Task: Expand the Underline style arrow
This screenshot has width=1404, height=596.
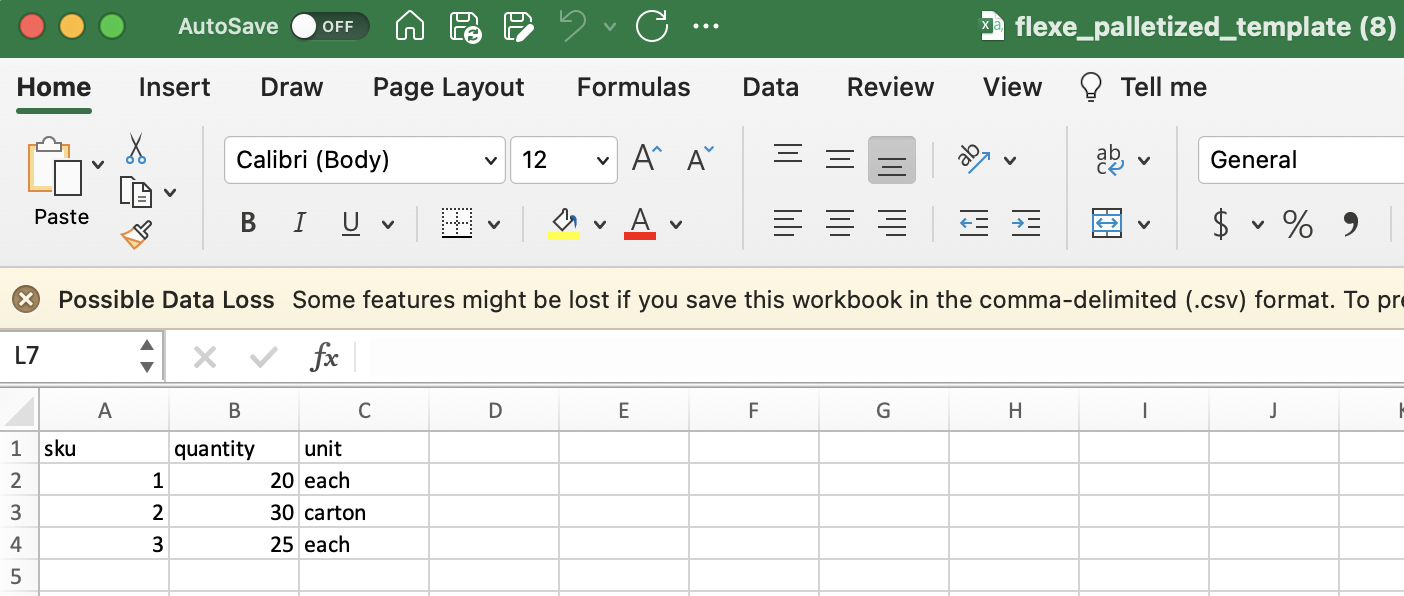Action: click(x=388, y=225)
